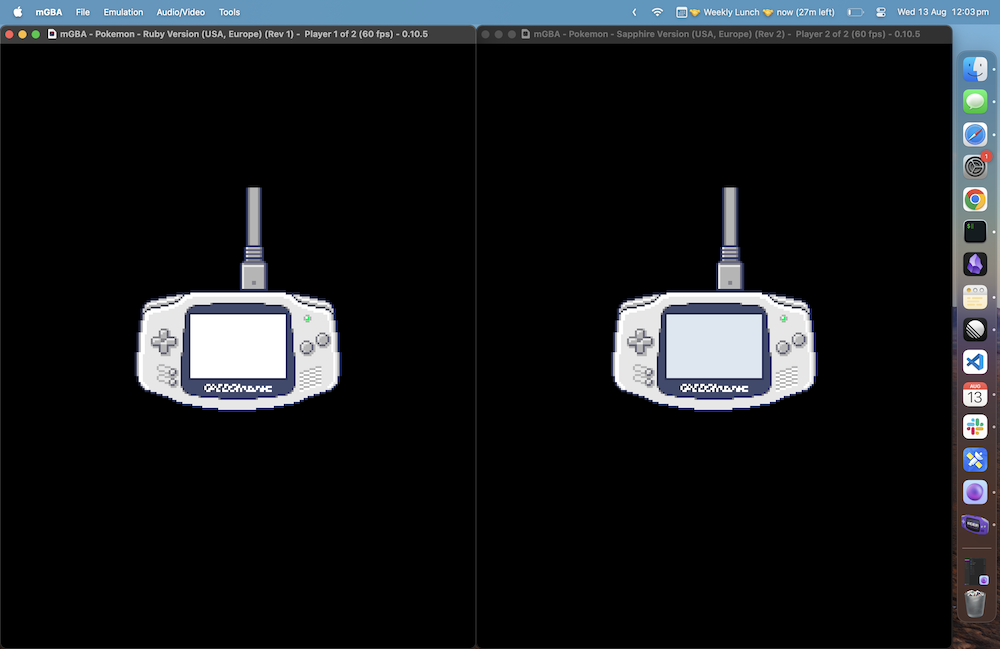Expand hidden menu bar items chevron
Viewport: 1000px width, 649px height.
pos(634,12)
